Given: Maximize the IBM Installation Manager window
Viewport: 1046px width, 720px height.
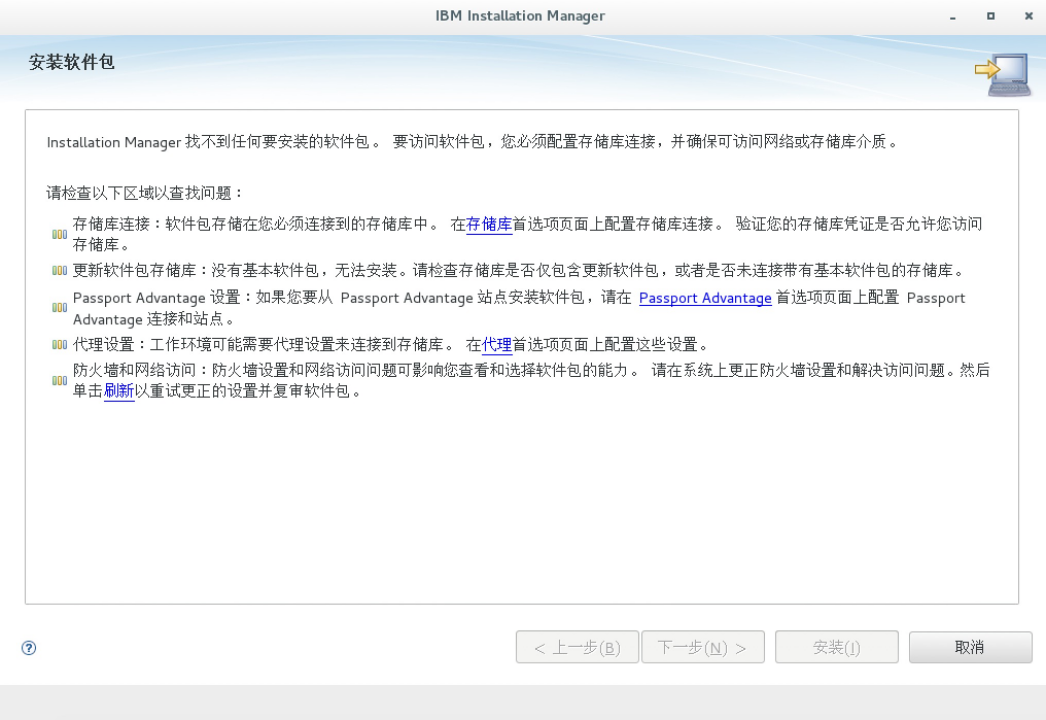Looking at the screenshot, I should [991, 17].
